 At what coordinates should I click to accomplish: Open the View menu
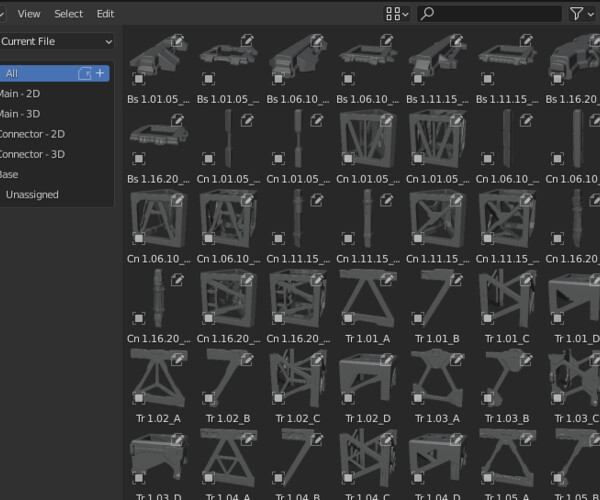[29, 14]
